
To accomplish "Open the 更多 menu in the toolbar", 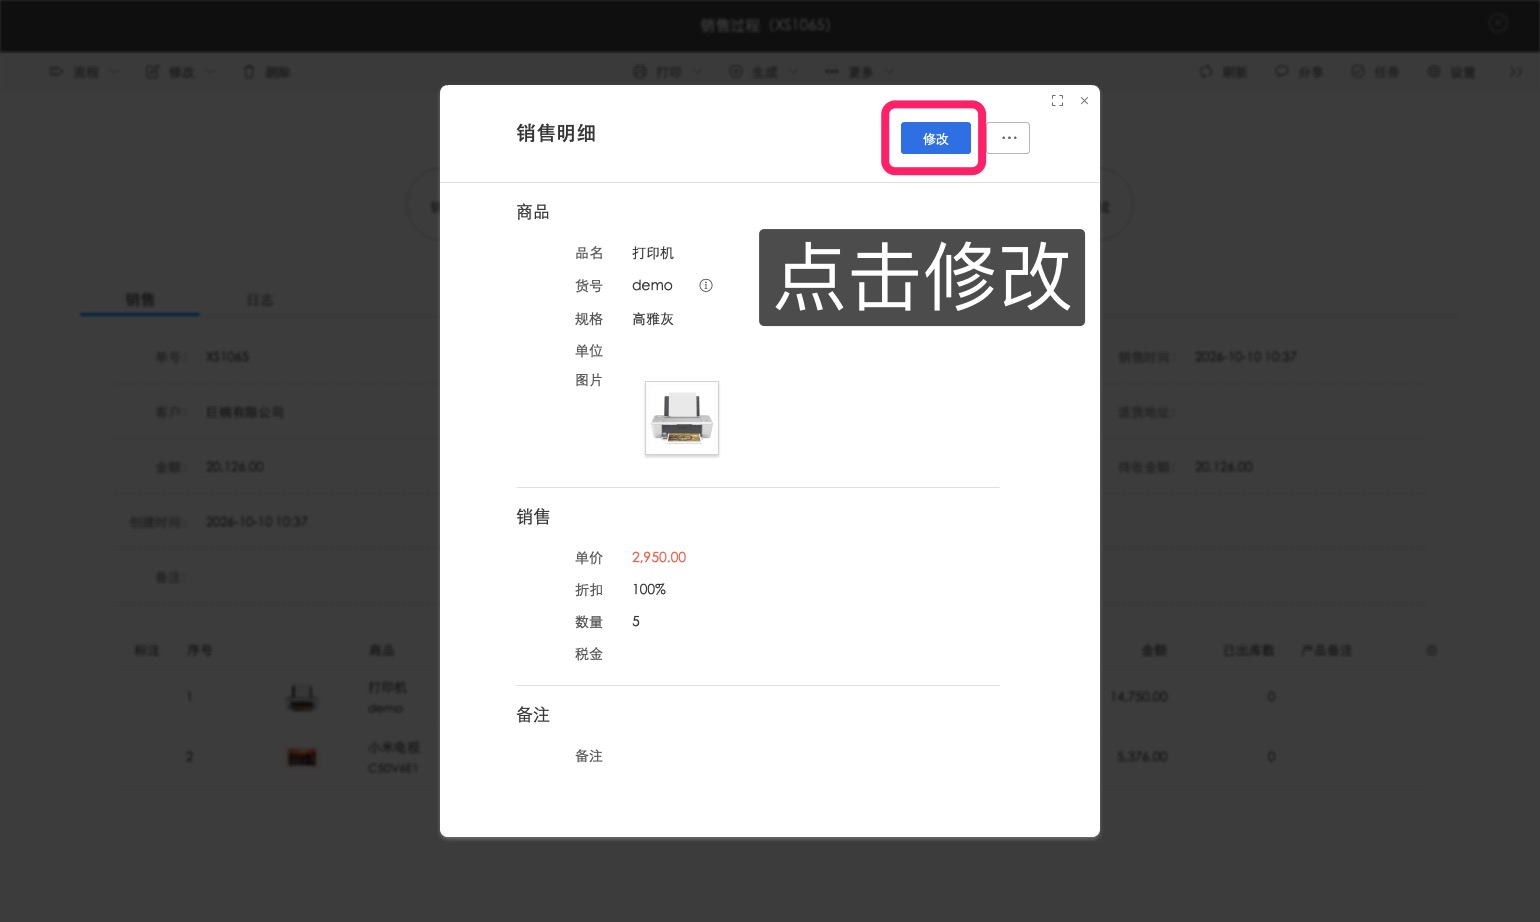I will pyautogui.click(x=859, y=72).
